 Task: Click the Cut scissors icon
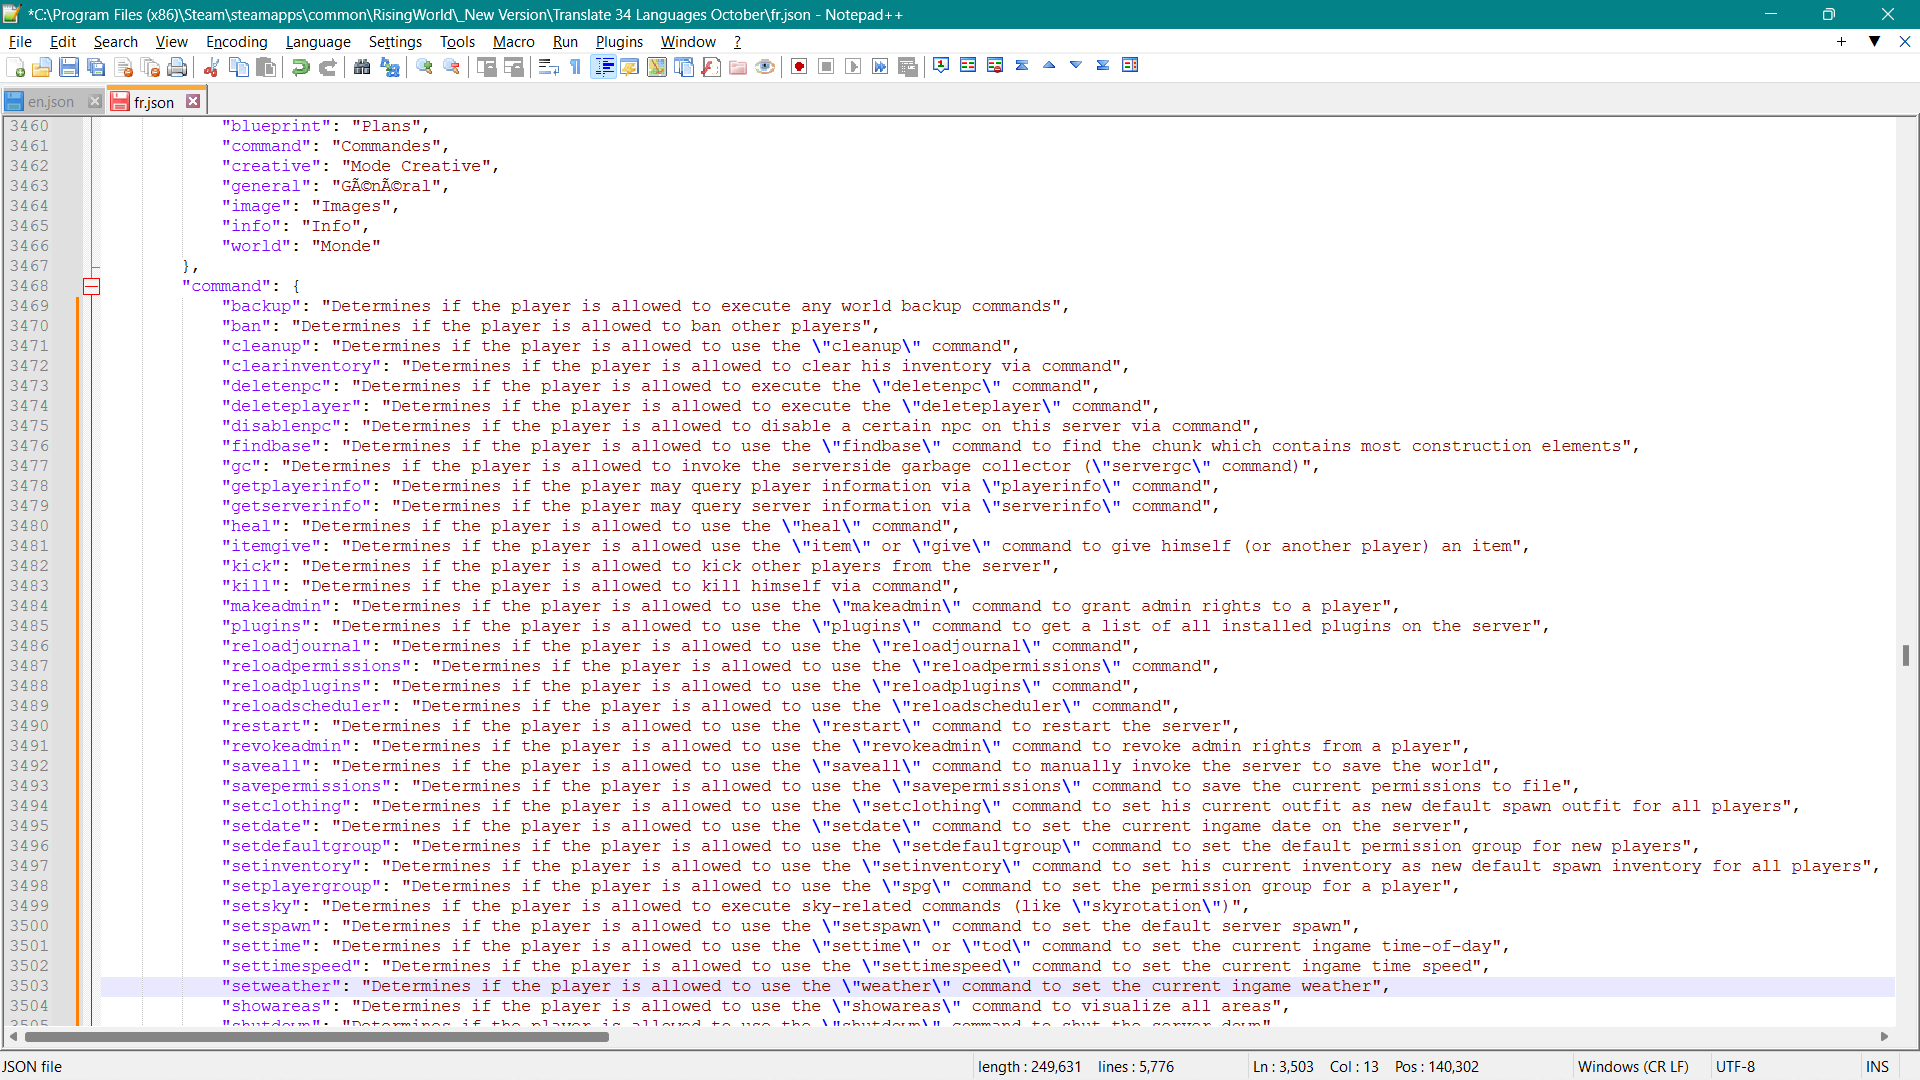click(211, 67)
